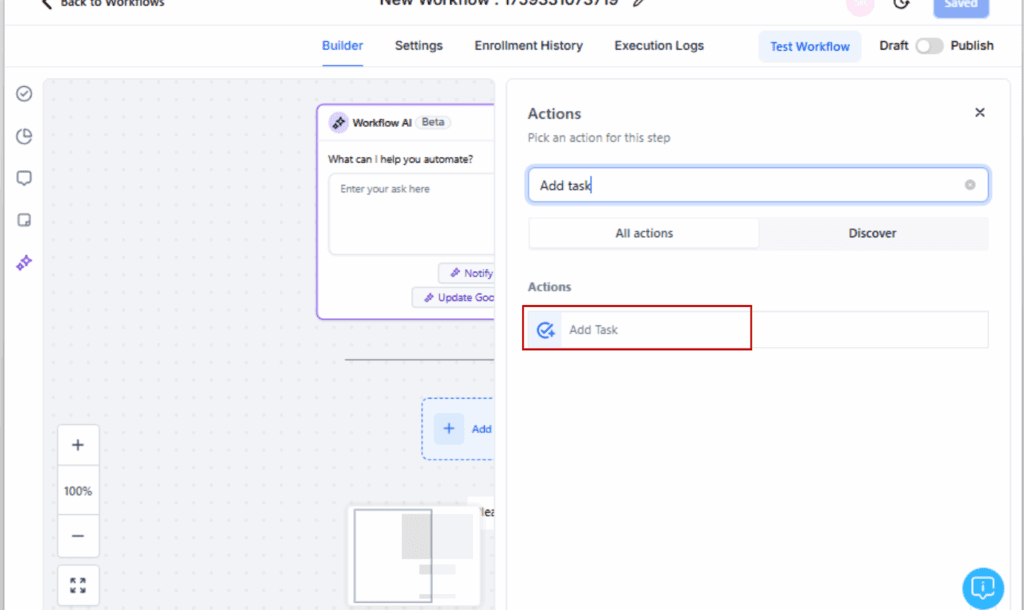The height and width of the screenshot is (610, 1024).
Task: Click the history clock icon in top bar
Action: [901, 4]
